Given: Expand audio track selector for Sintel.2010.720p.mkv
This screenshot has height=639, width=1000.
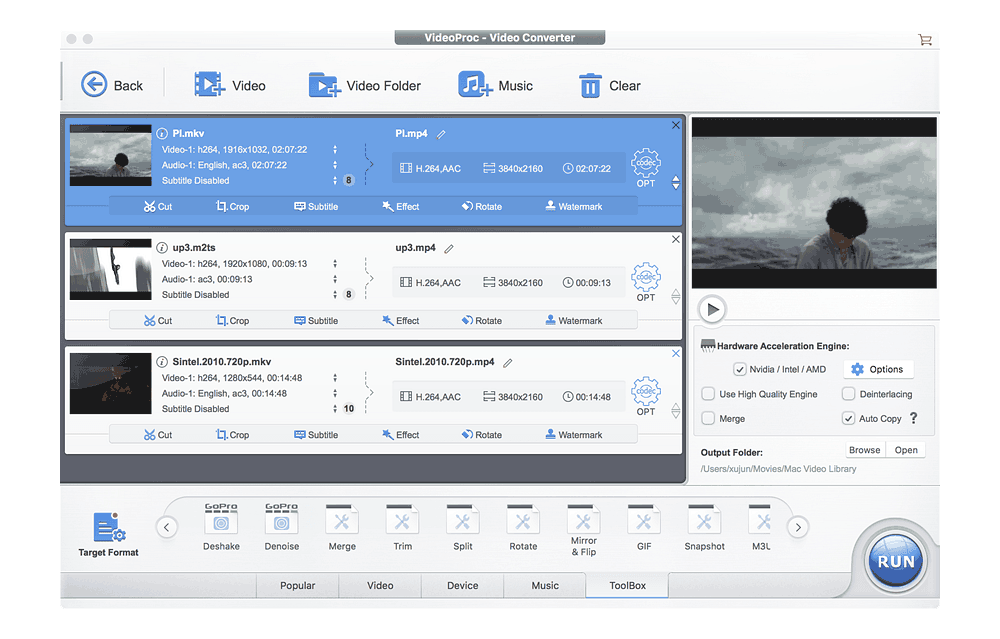Looking at the screenshot, I should [335, 393].
